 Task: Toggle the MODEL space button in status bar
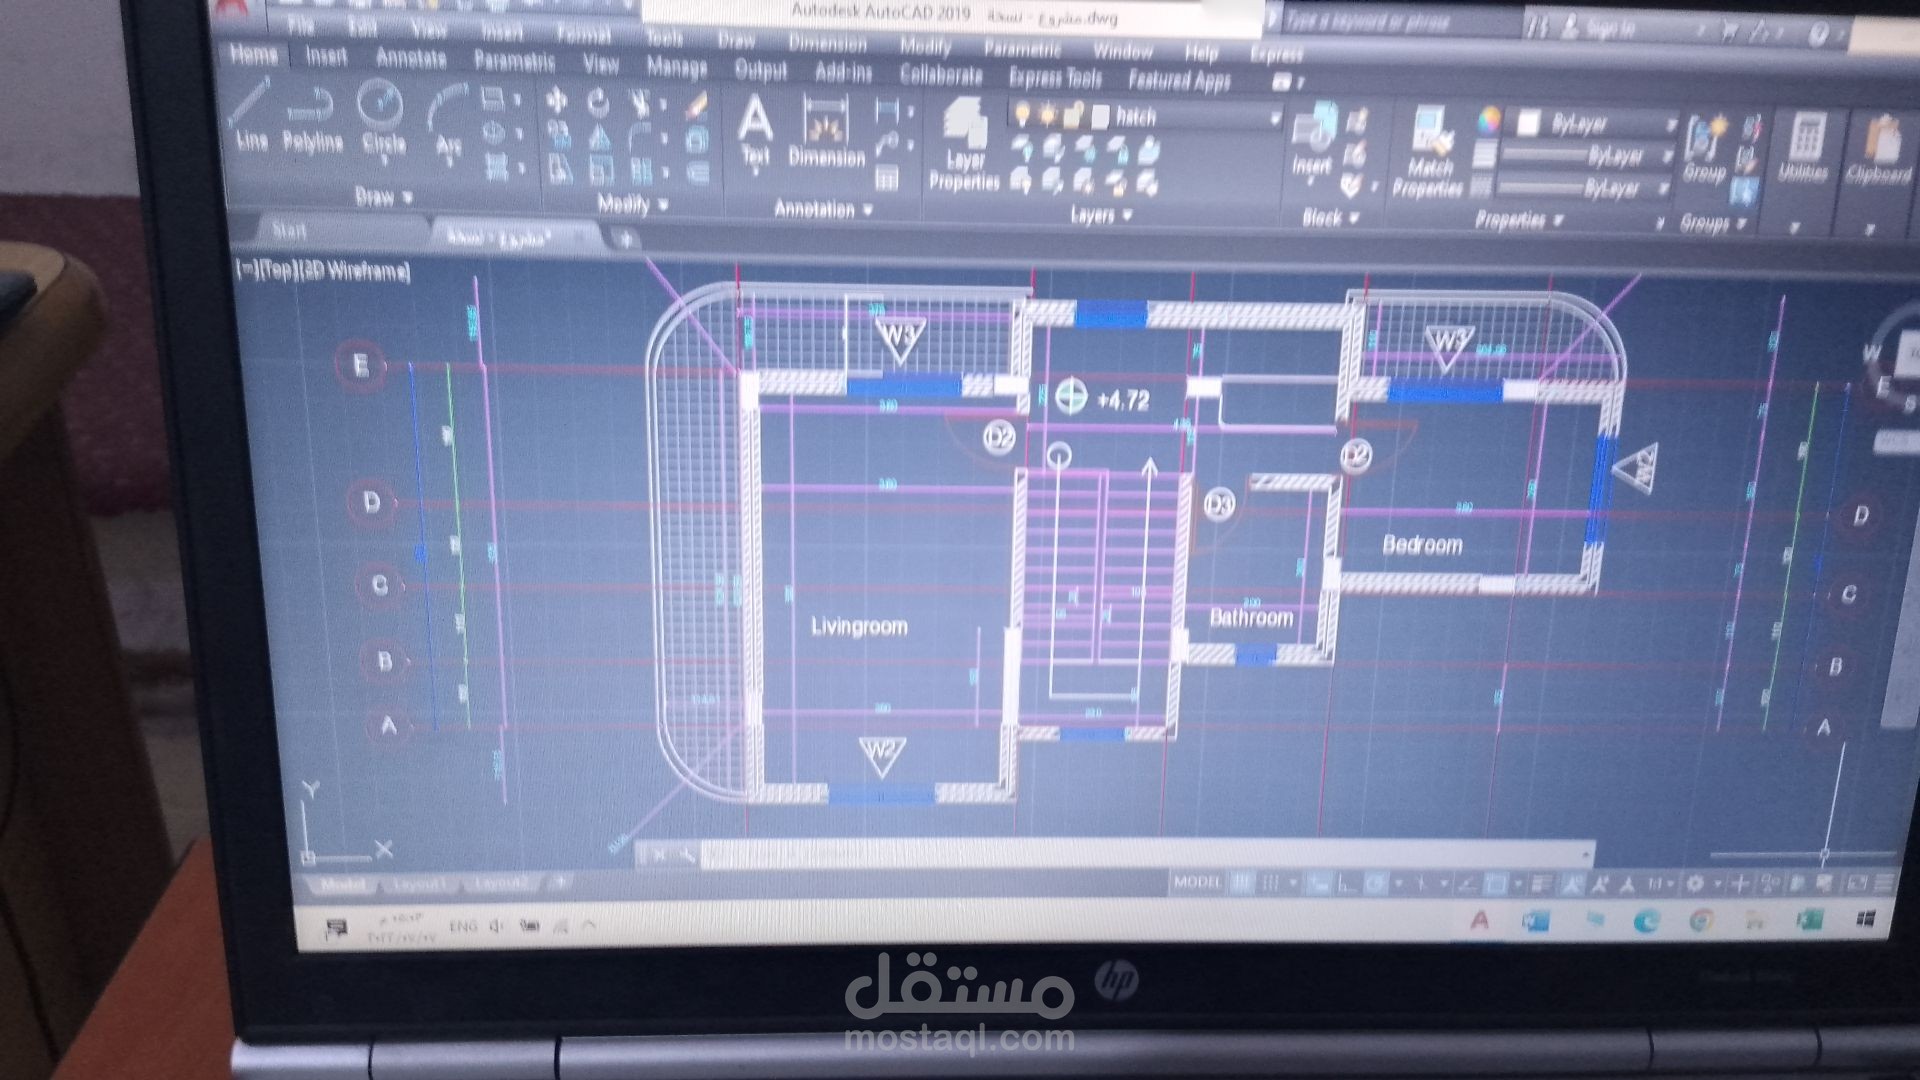tap(1198, 882)
